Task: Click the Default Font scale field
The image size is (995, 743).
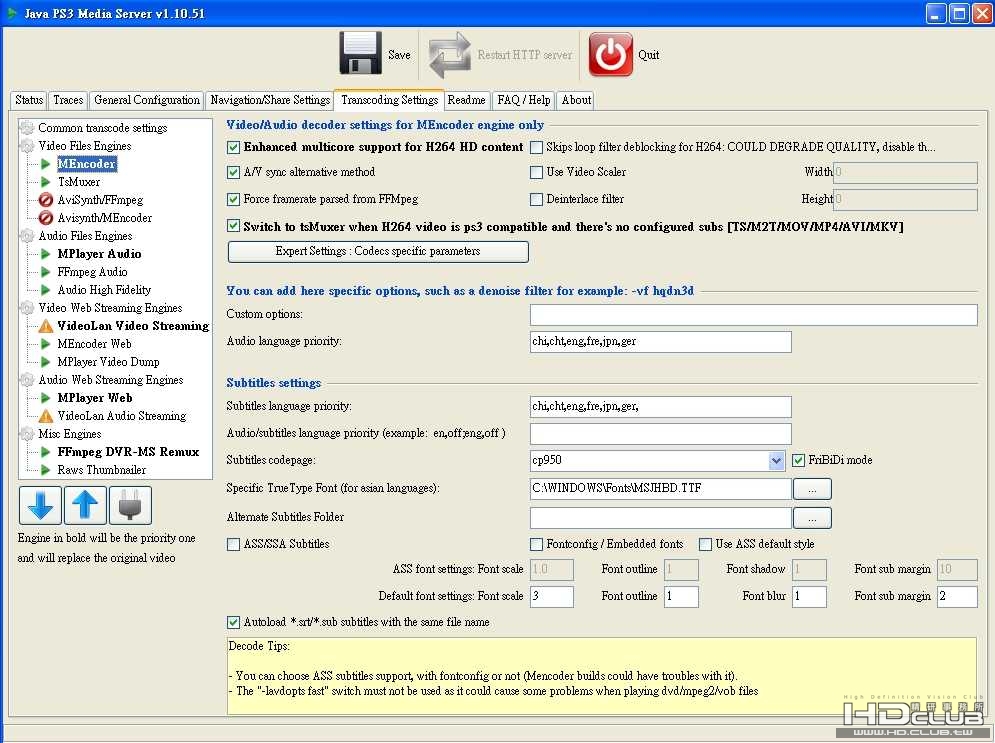Action: click(x=551, y=596)
